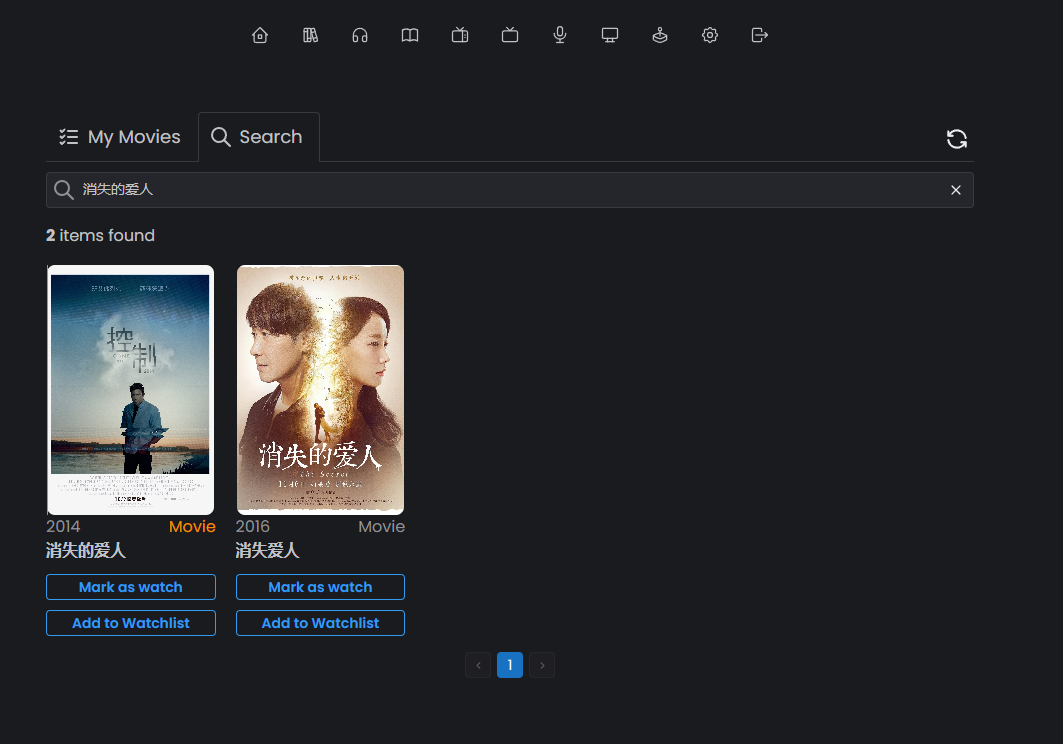This screenshot has width=1063, height=744.
Task: Mark the 2014 movie as watched
Action: pyautogui.click(x=131, y=587)
